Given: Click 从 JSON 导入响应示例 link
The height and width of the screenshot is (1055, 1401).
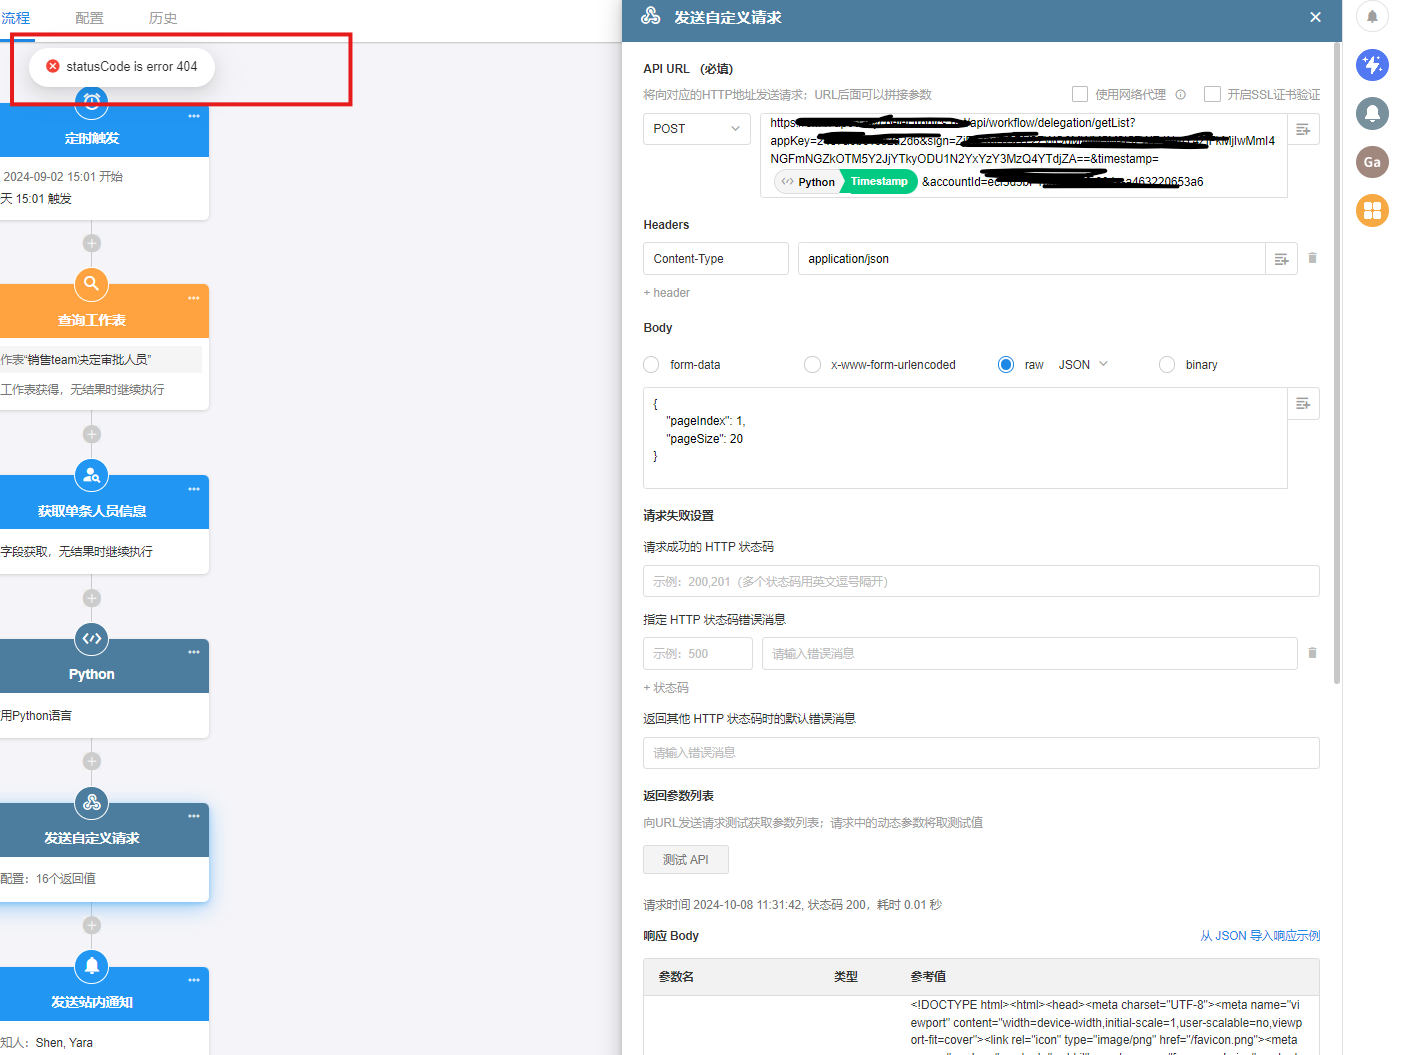Looking at the screenshot, I should 1260,936.
